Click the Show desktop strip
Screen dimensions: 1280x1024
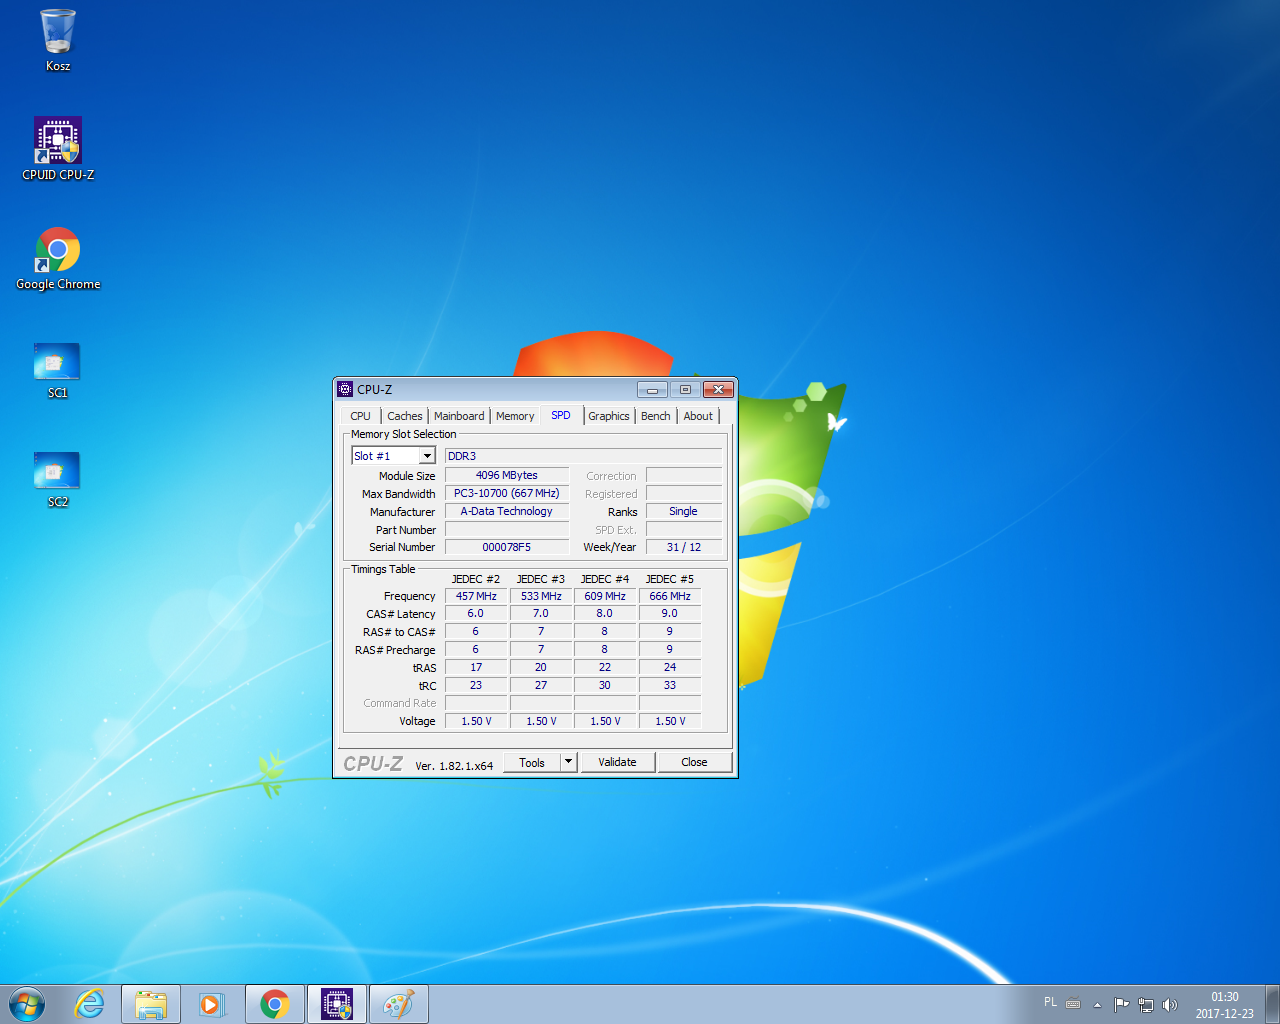pyautogui.click(x=1273, y=1004)
